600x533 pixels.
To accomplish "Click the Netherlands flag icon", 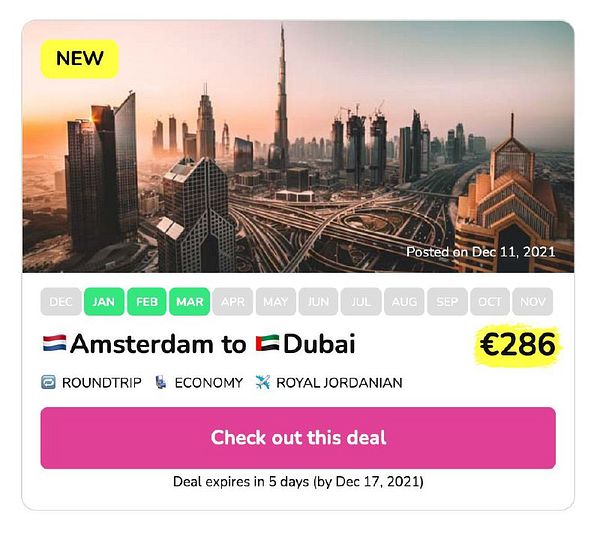I will [x=54, y=343].
